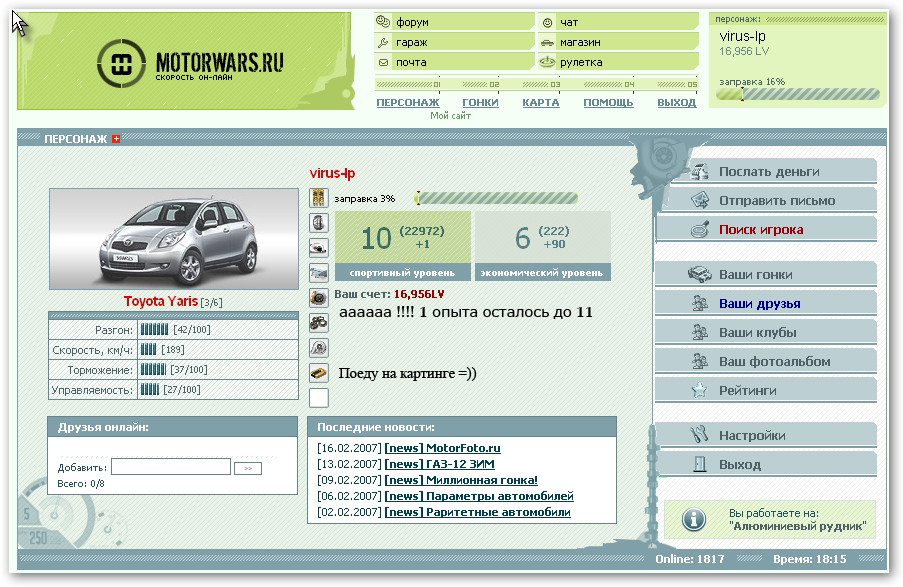Select the white part icon below the tire

pos(318,248)
